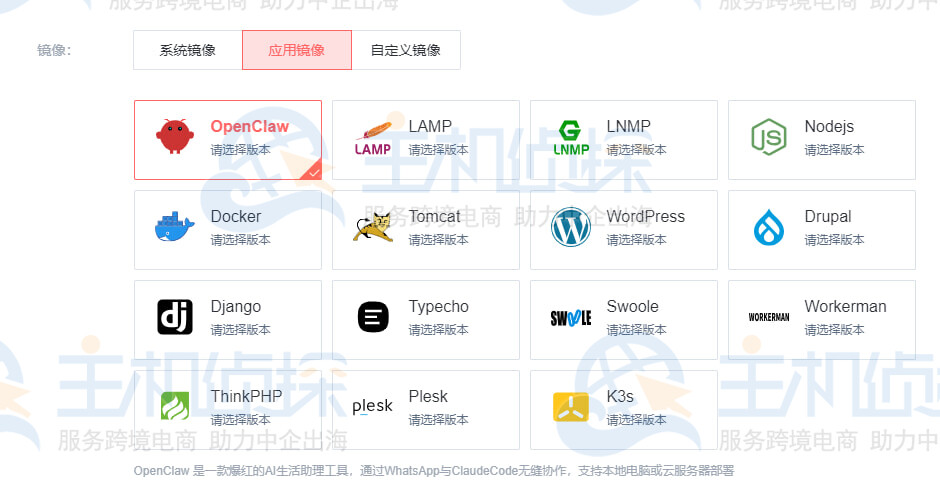Open the WordPress 请选择版本 dropdown
Viewport: 940px width, 502px height.
636,240
